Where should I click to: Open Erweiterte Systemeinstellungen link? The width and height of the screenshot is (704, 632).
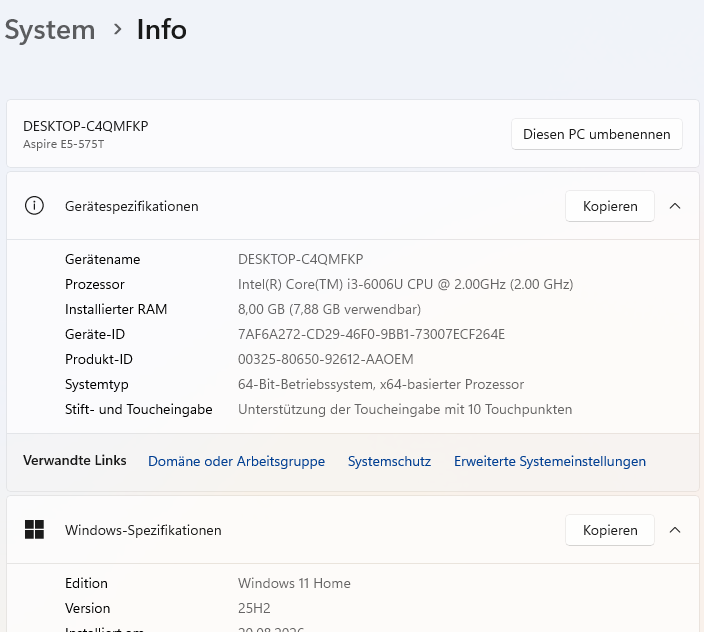(x=550, y=461)
